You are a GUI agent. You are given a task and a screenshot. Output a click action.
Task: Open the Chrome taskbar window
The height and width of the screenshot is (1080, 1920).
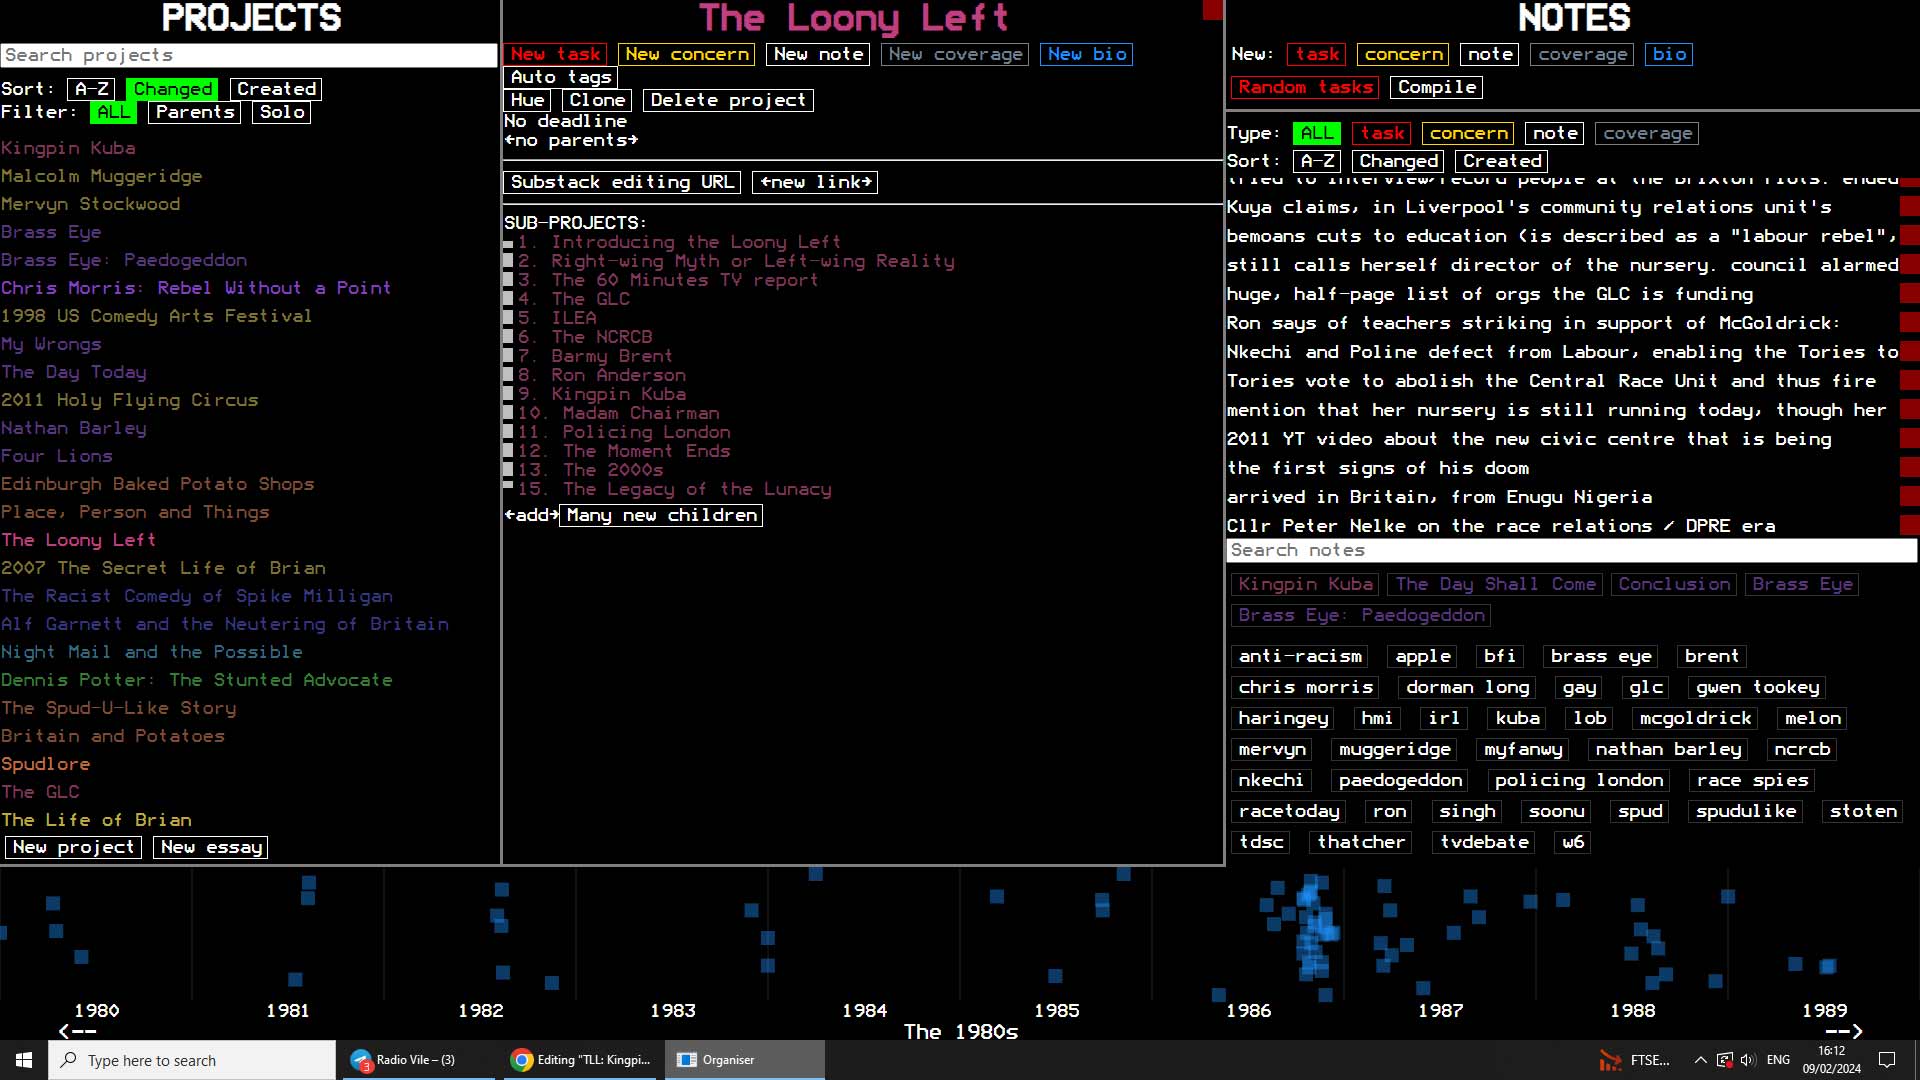coord(581,1060)
